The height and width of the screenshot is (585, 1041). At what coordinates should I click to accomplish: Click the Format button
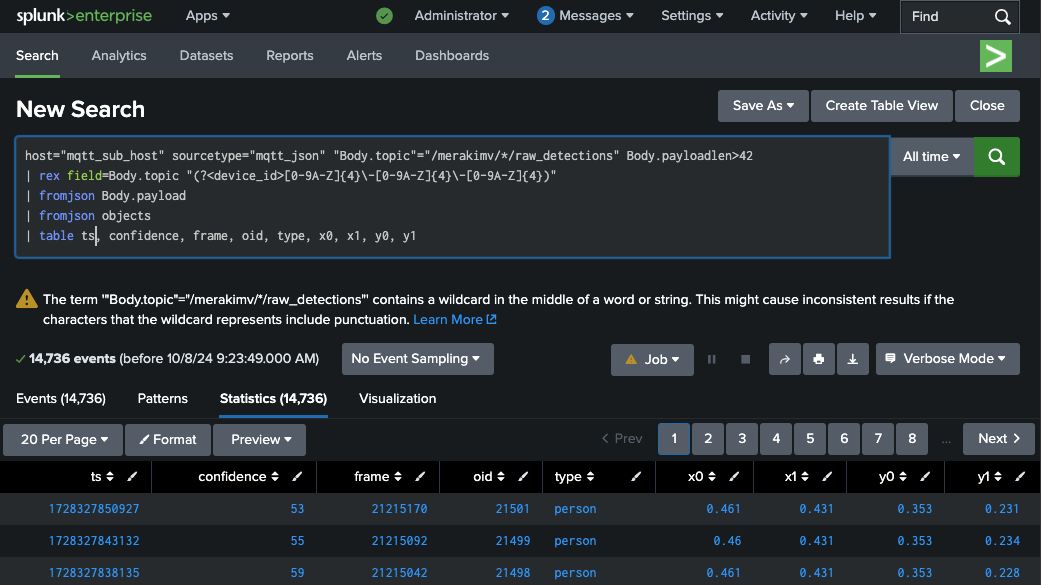point(168,440)
